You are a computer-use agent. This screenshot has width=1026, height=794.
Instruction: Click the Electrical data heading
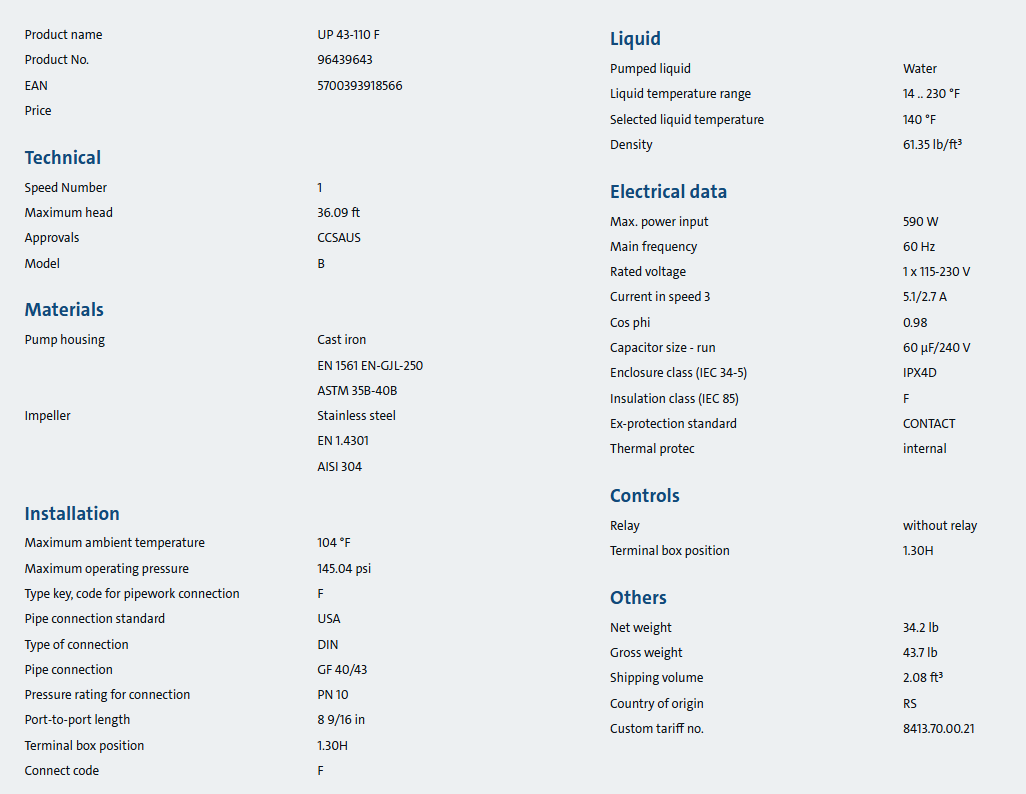[x=668, y=192]
